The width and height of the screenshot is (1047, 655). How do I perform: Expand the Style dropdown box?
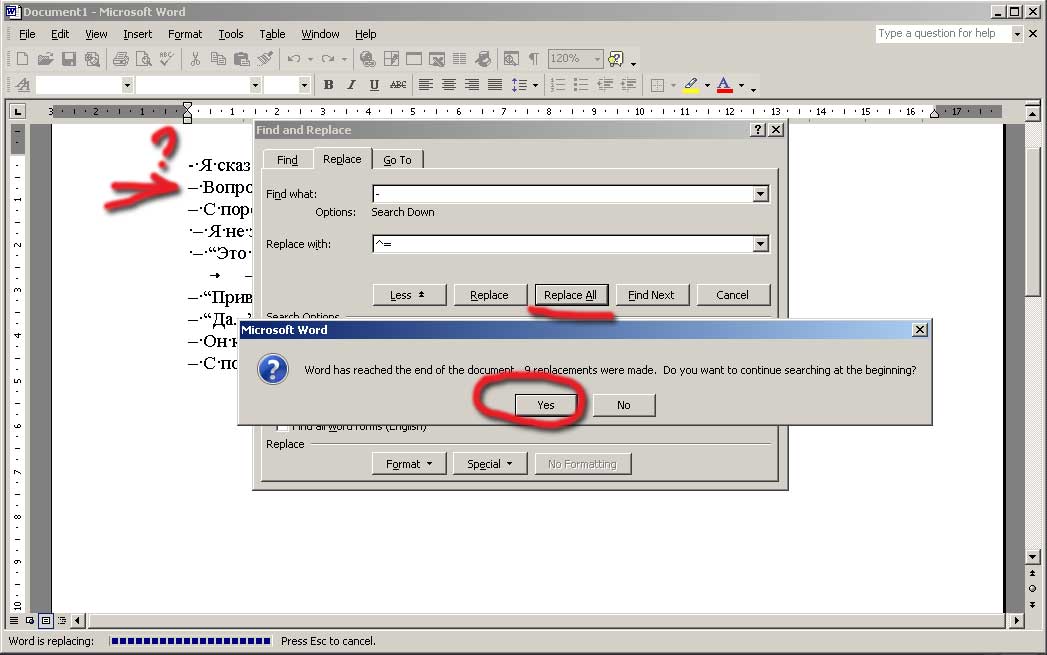(x=127, y=85)
